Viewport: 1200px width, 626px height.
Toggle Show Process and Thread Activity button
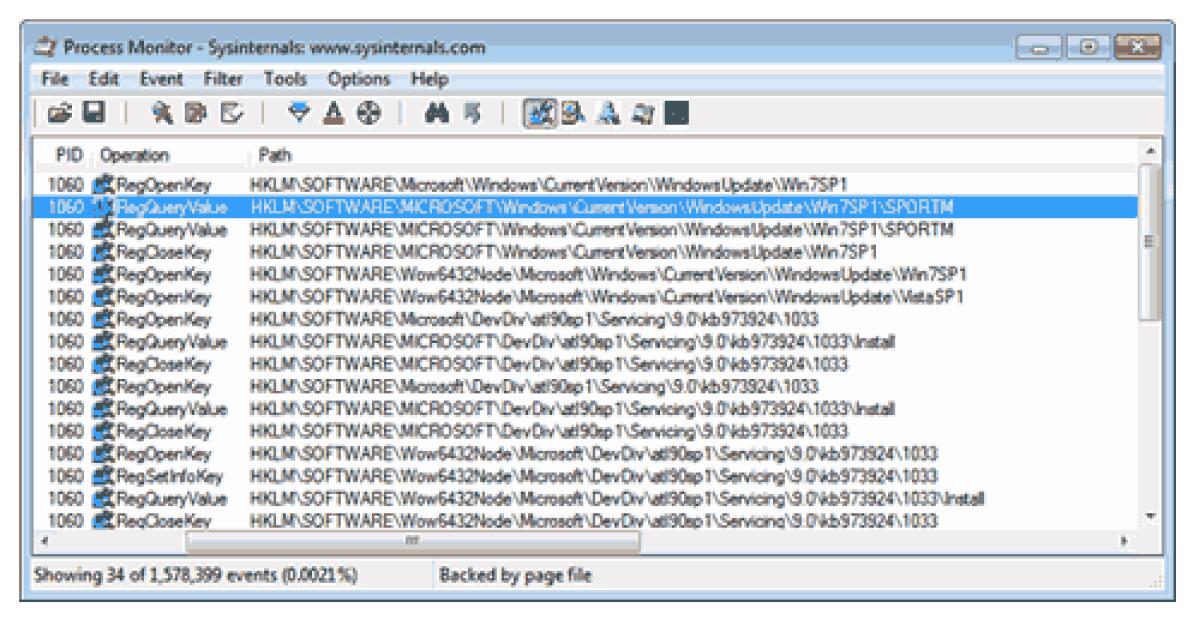(643, 115)
